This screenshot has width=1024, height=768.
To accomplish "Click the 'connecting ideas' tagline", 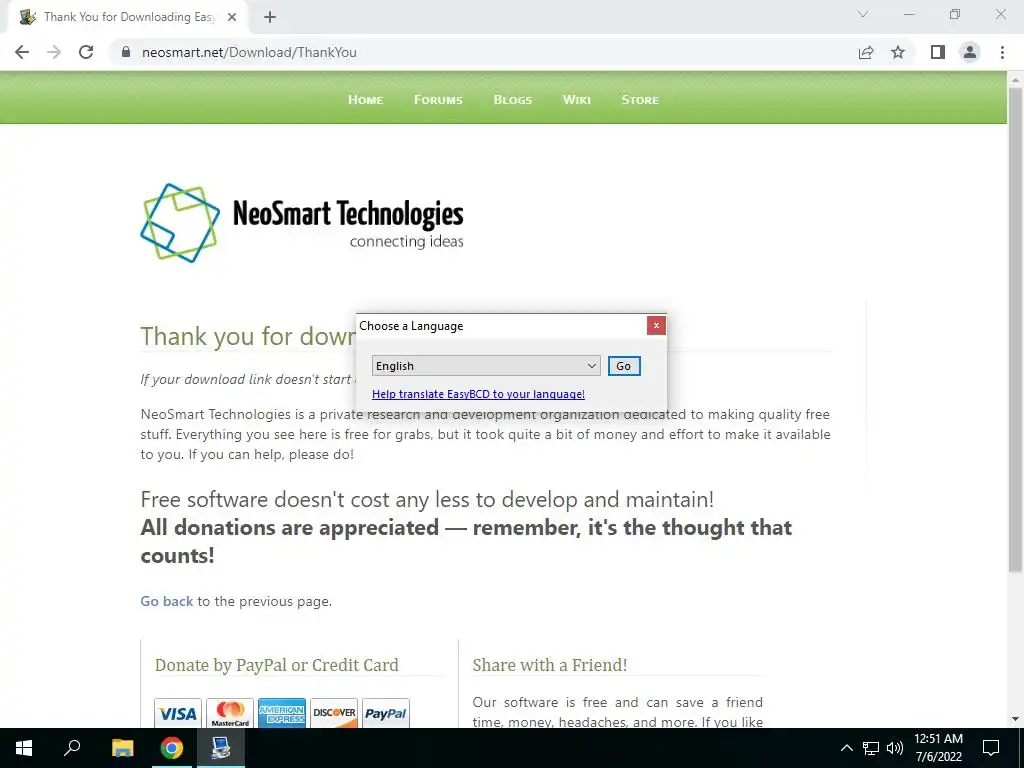I will [406, 242].
